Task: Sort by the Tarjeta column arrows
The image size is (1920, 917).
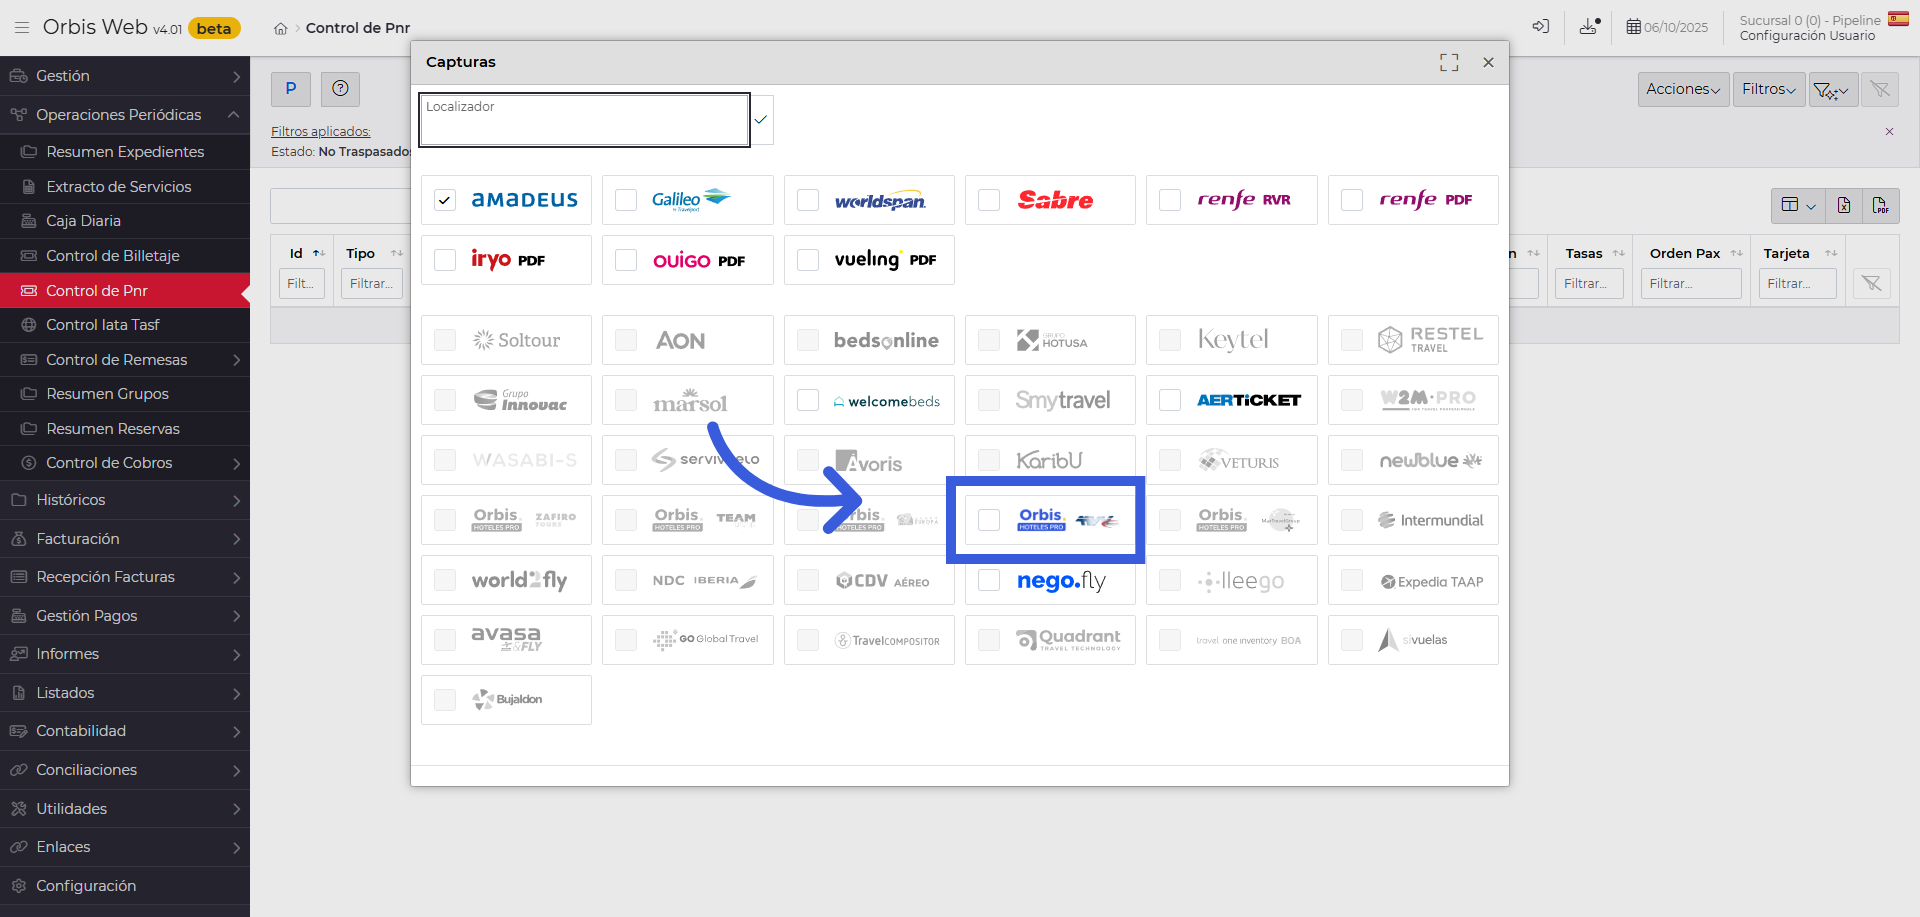Action: [1831, 254]
